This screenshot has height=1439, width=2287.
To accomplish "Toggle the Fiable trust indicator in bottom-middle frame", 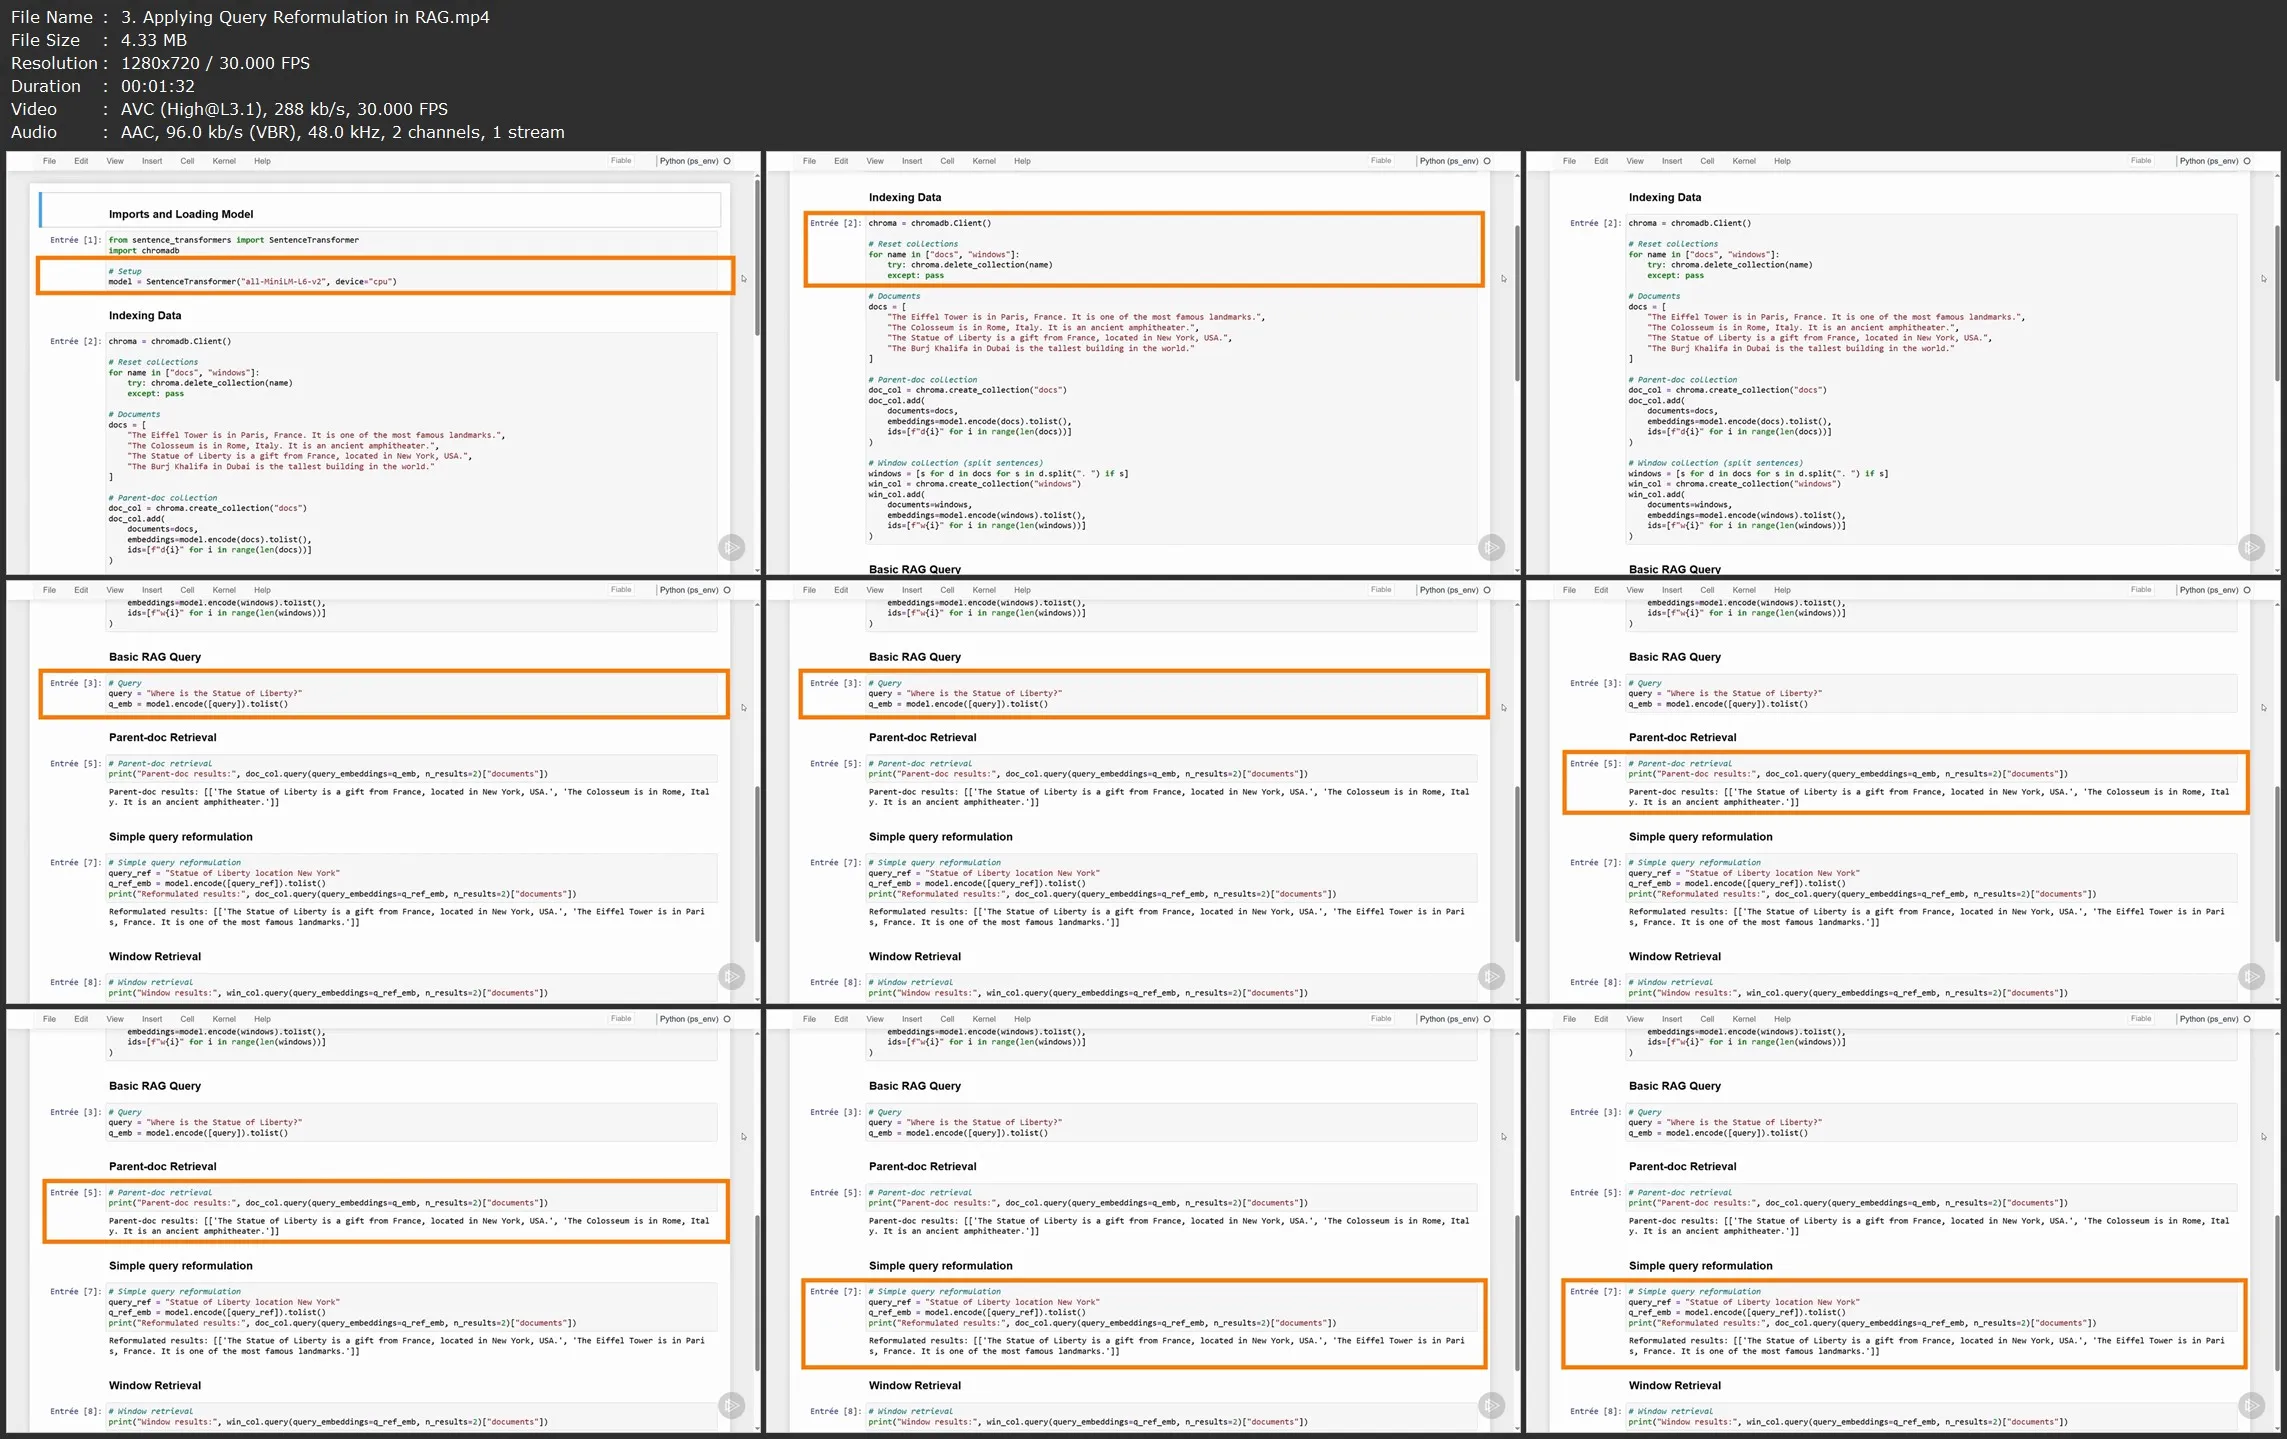I will (1380, 1019).
